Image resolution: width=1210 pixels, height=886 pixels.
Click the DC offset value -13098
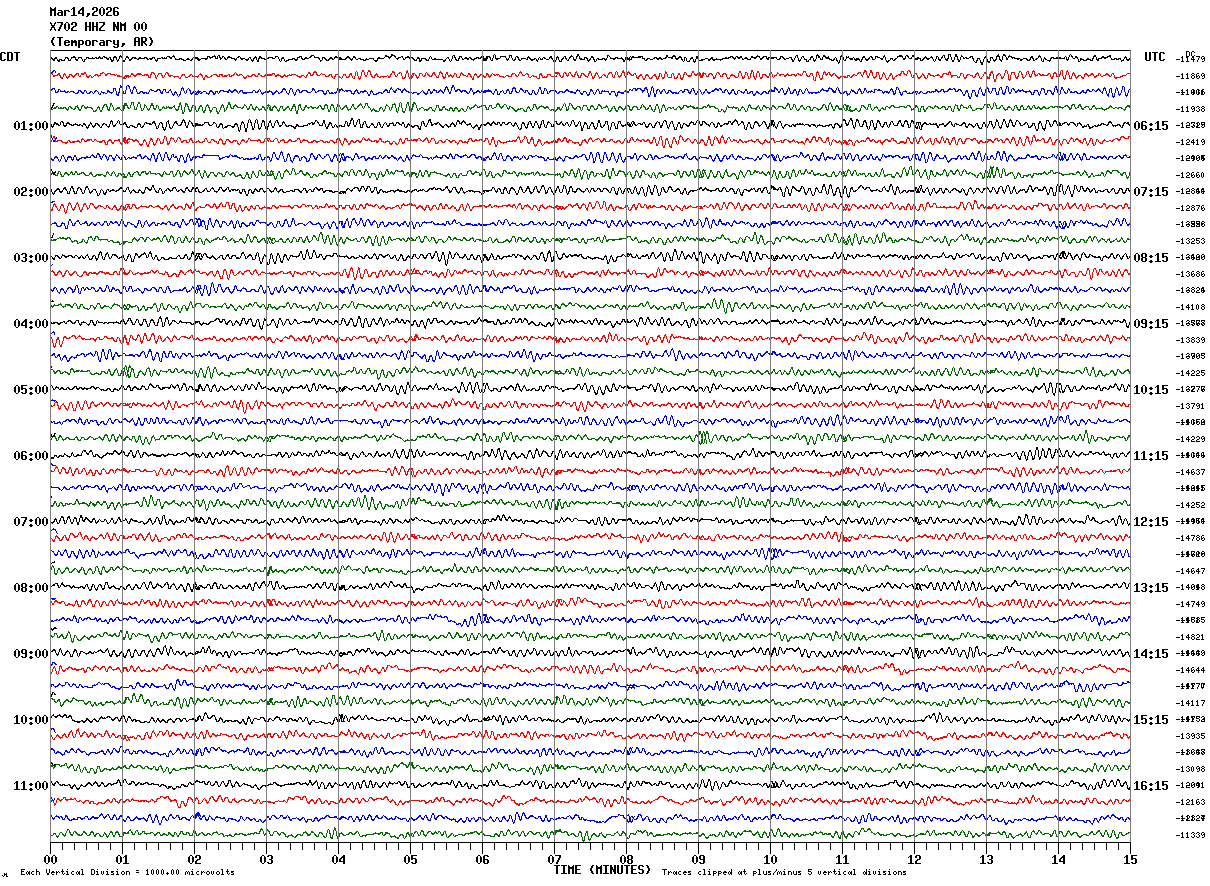pos(1190,769)
